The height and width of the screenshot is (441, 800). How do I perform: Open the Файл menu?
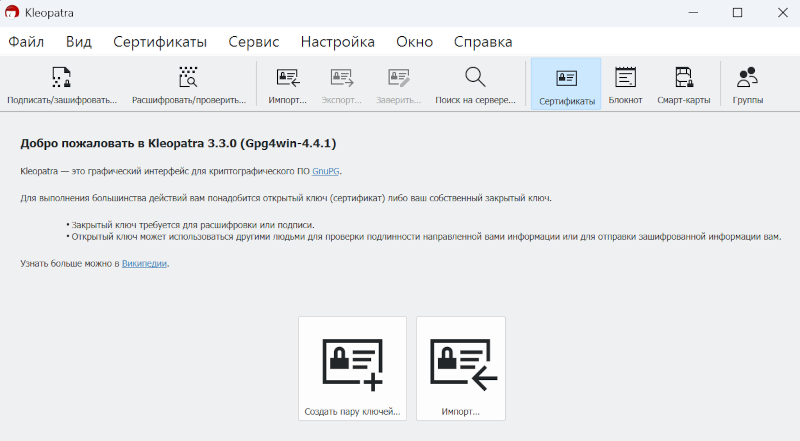pyautogui.click(x=26, y=42)
